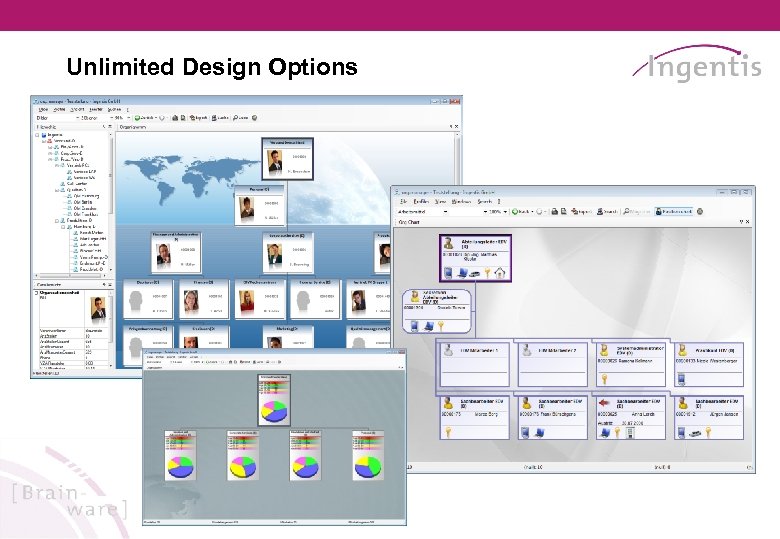
Task: Open Back history dropdown arrow in Org Chart window
Action: (x=532, y=211)
